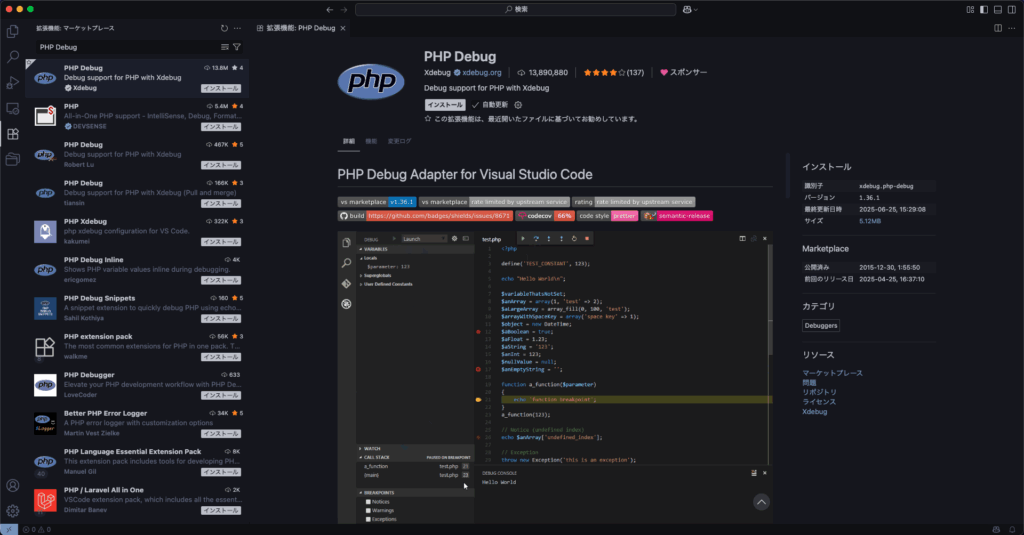Install PHP Debug by Xdebug from list
The image size is (1024, 535).
click(221, 88)
